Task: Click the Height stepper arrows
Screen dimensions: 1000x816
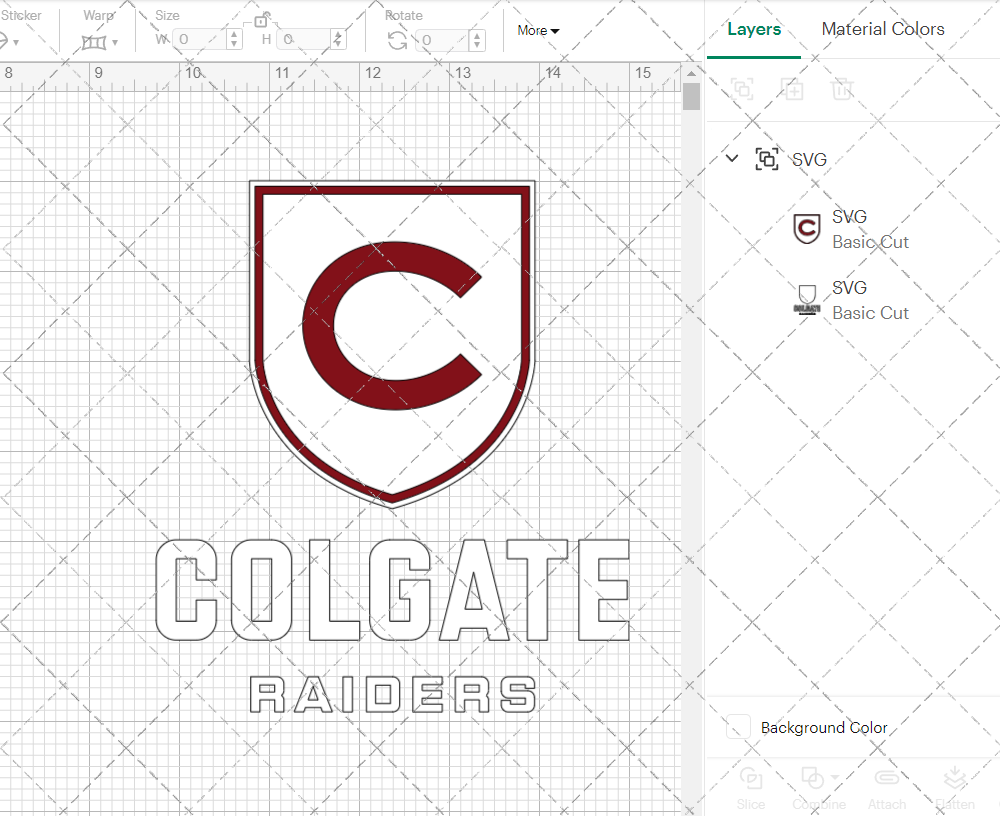Action: coord(339,40)
